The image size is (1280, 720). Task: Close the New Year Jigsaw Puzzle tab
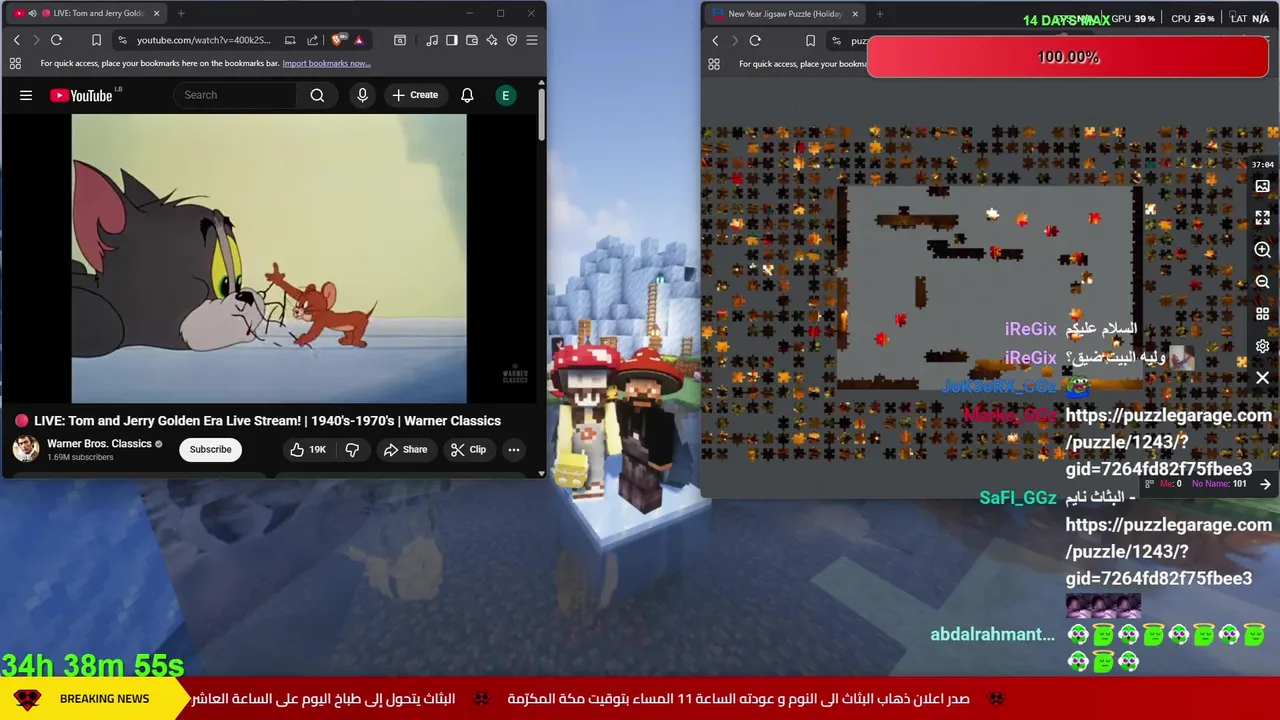click(x=855, y=14)
